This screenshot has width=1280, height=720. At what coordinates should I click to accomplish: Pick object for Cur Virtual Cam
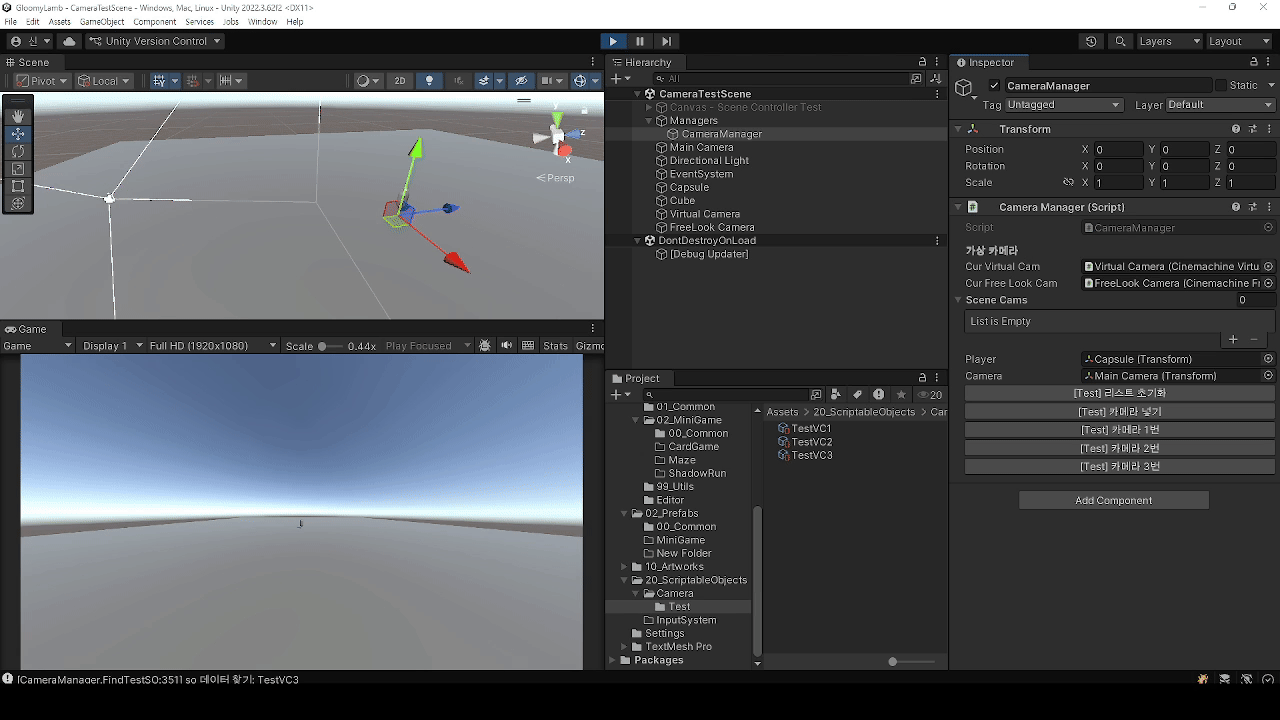click(1268, 267)
